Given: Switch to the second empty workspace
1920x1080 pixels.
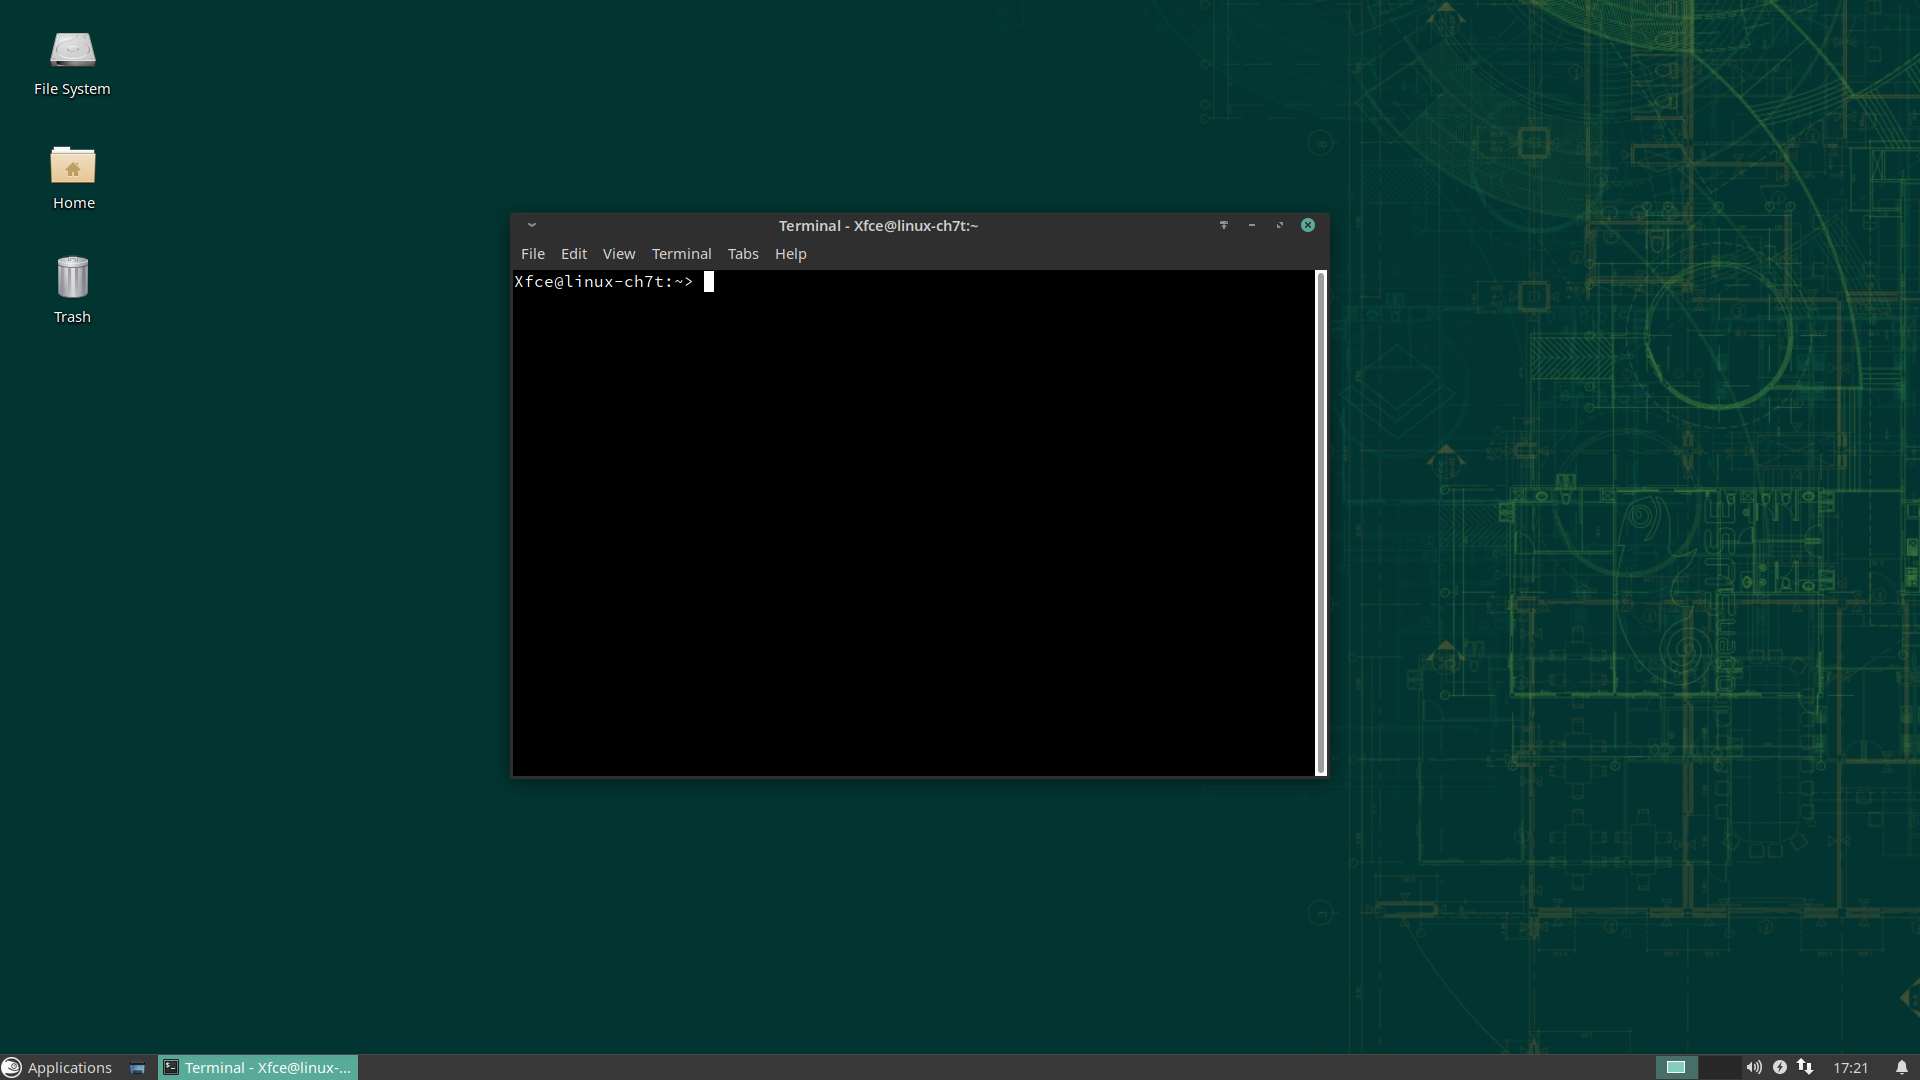Looking at the screenshot, I should pyautogui.click(x=1719, y=1067).
